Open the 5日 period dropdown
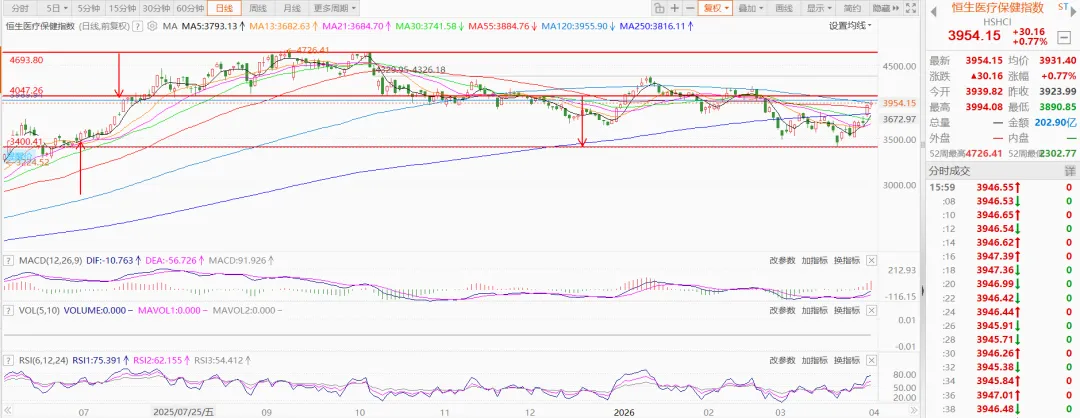The height and width of the screenshot is (418, 1080). click(x=56, y=8)
